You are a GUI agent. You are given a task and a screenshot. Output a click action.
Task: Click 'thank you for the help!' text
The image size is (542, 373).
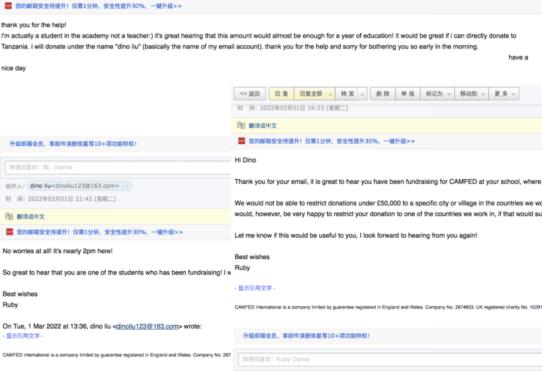(34, 25)
